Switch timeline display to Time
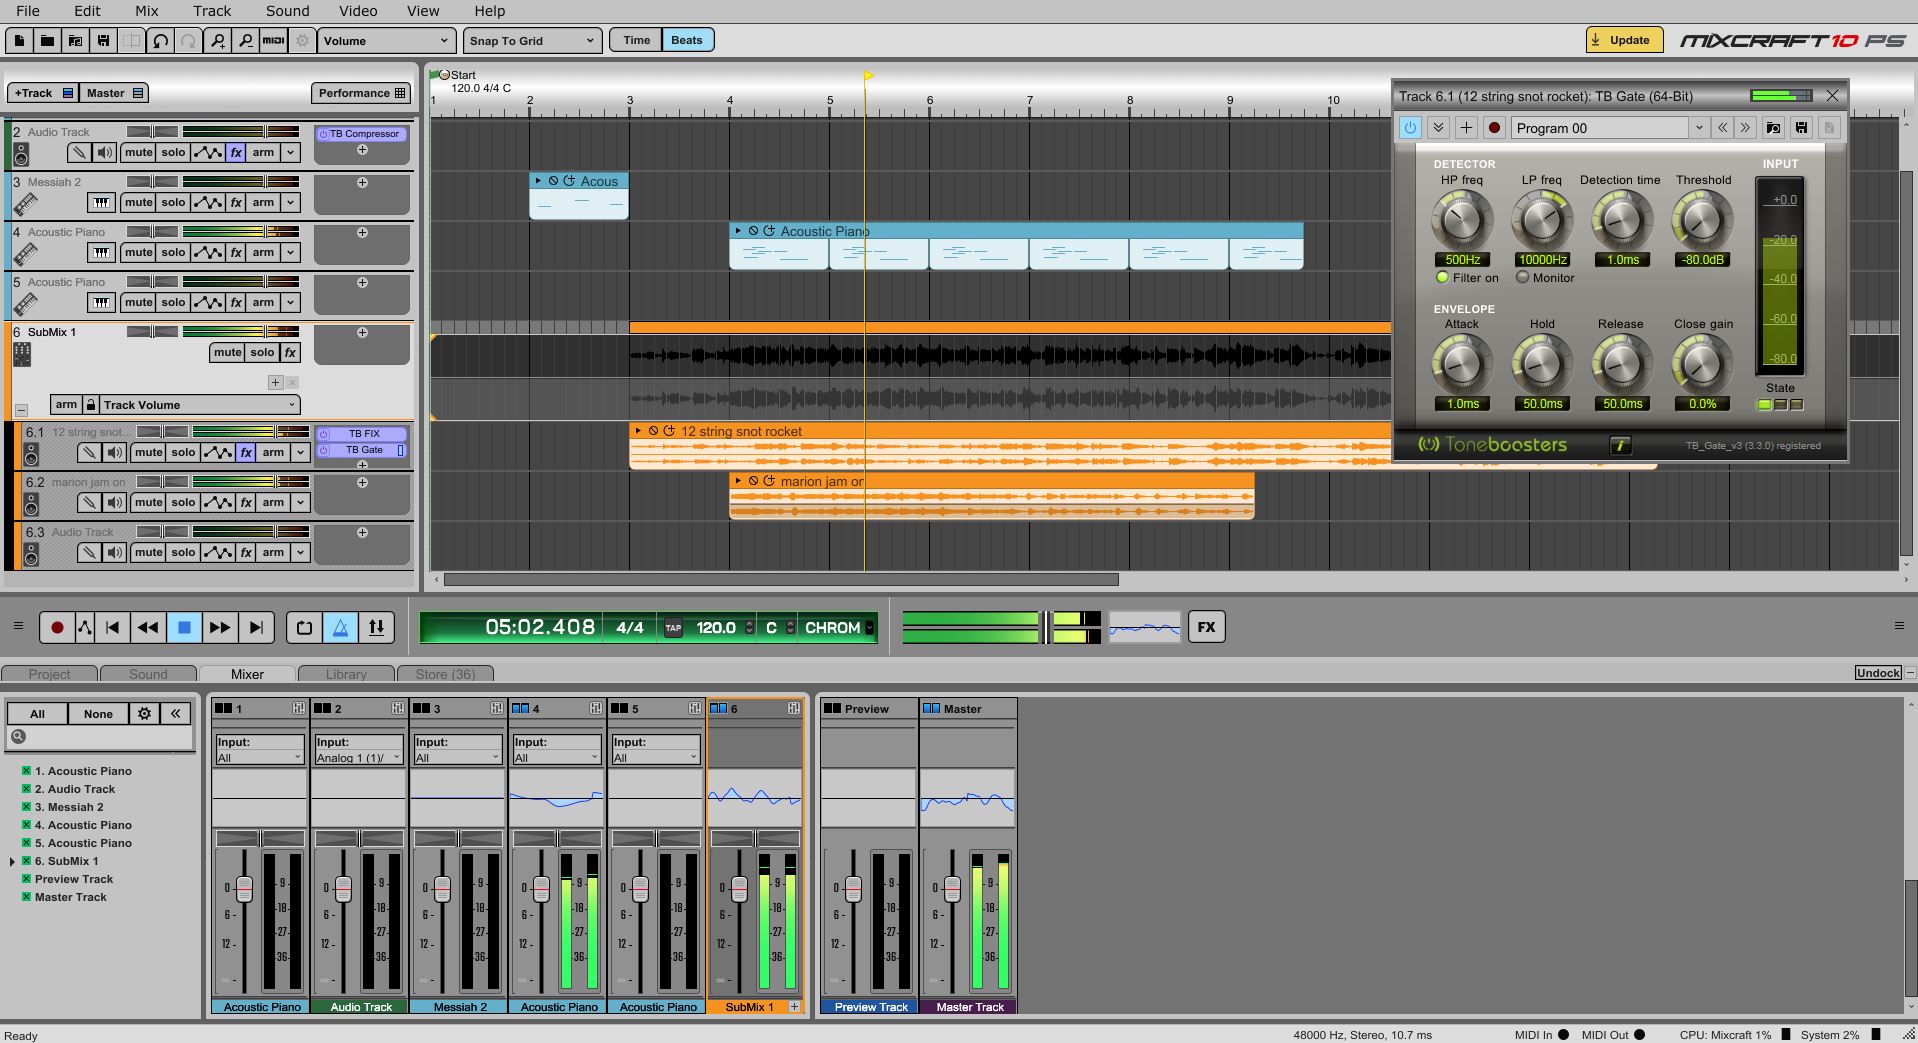Viewport: 1918px width, 1043px height. click(636, 40)
